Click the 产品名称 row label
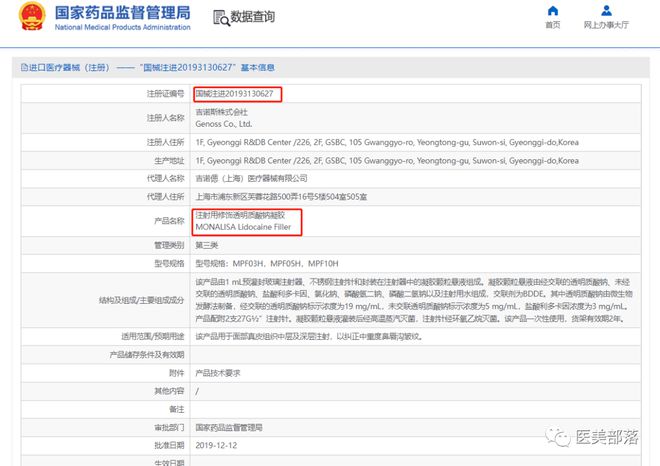660x466 pixels. coord(169,221)
